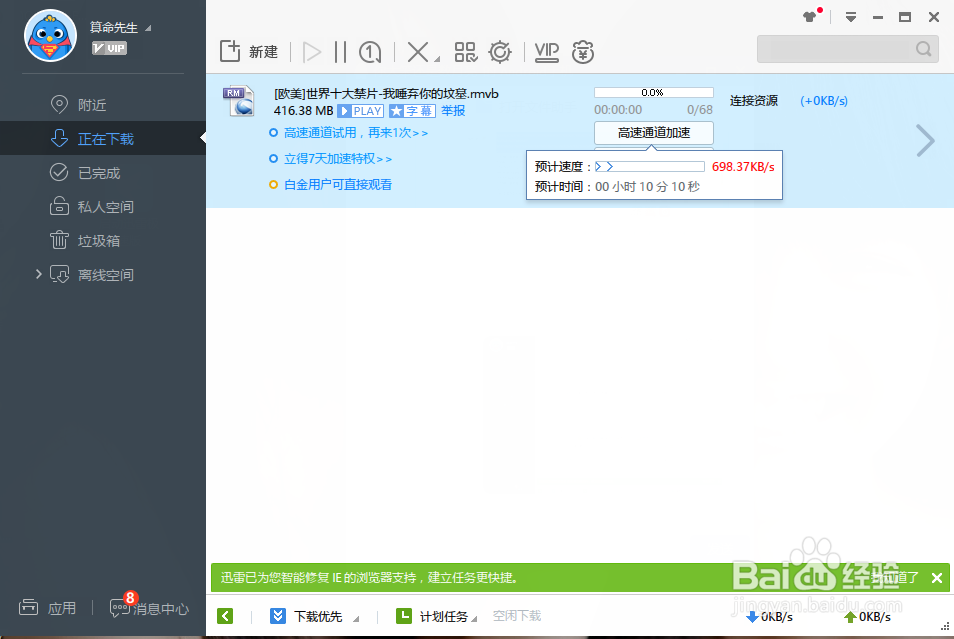This screenshot has width=954, height=639.
Task: Click the download progress bar showing 0.0%
Action: pos(653,91)
